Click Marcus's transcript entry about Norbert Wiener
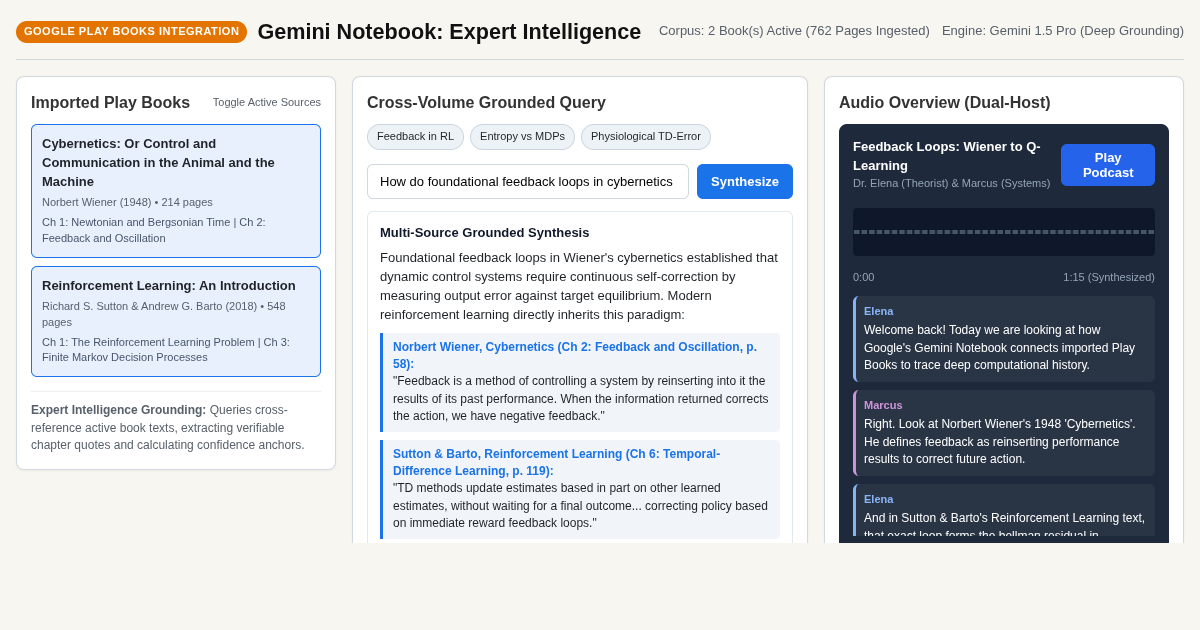The height and width of the screenshot is (630, 1200). coord(1004,433)
